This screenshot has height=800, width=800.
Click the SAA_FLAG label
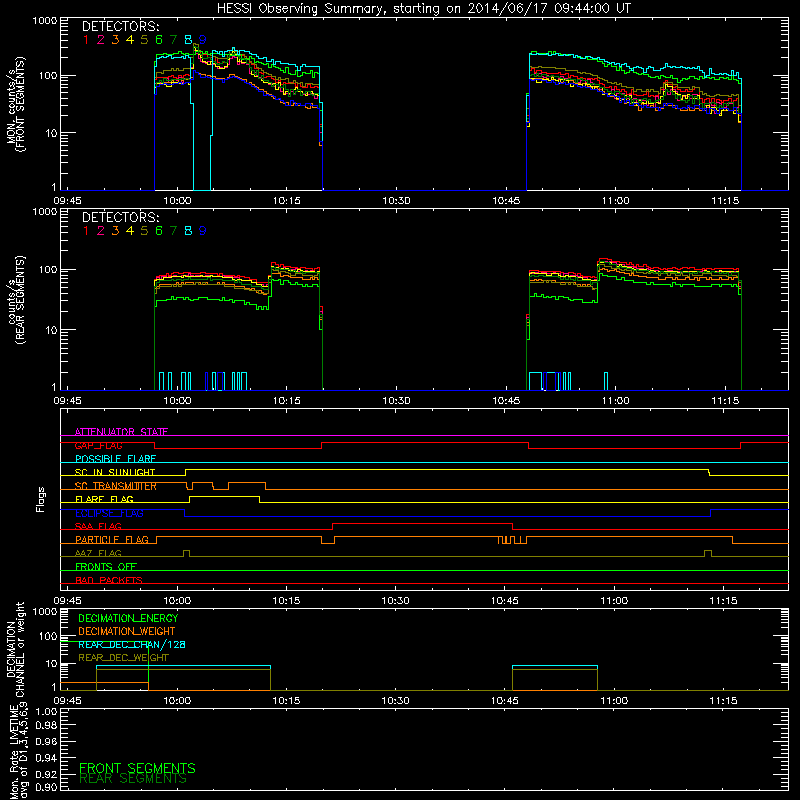(x=98, y=527)
